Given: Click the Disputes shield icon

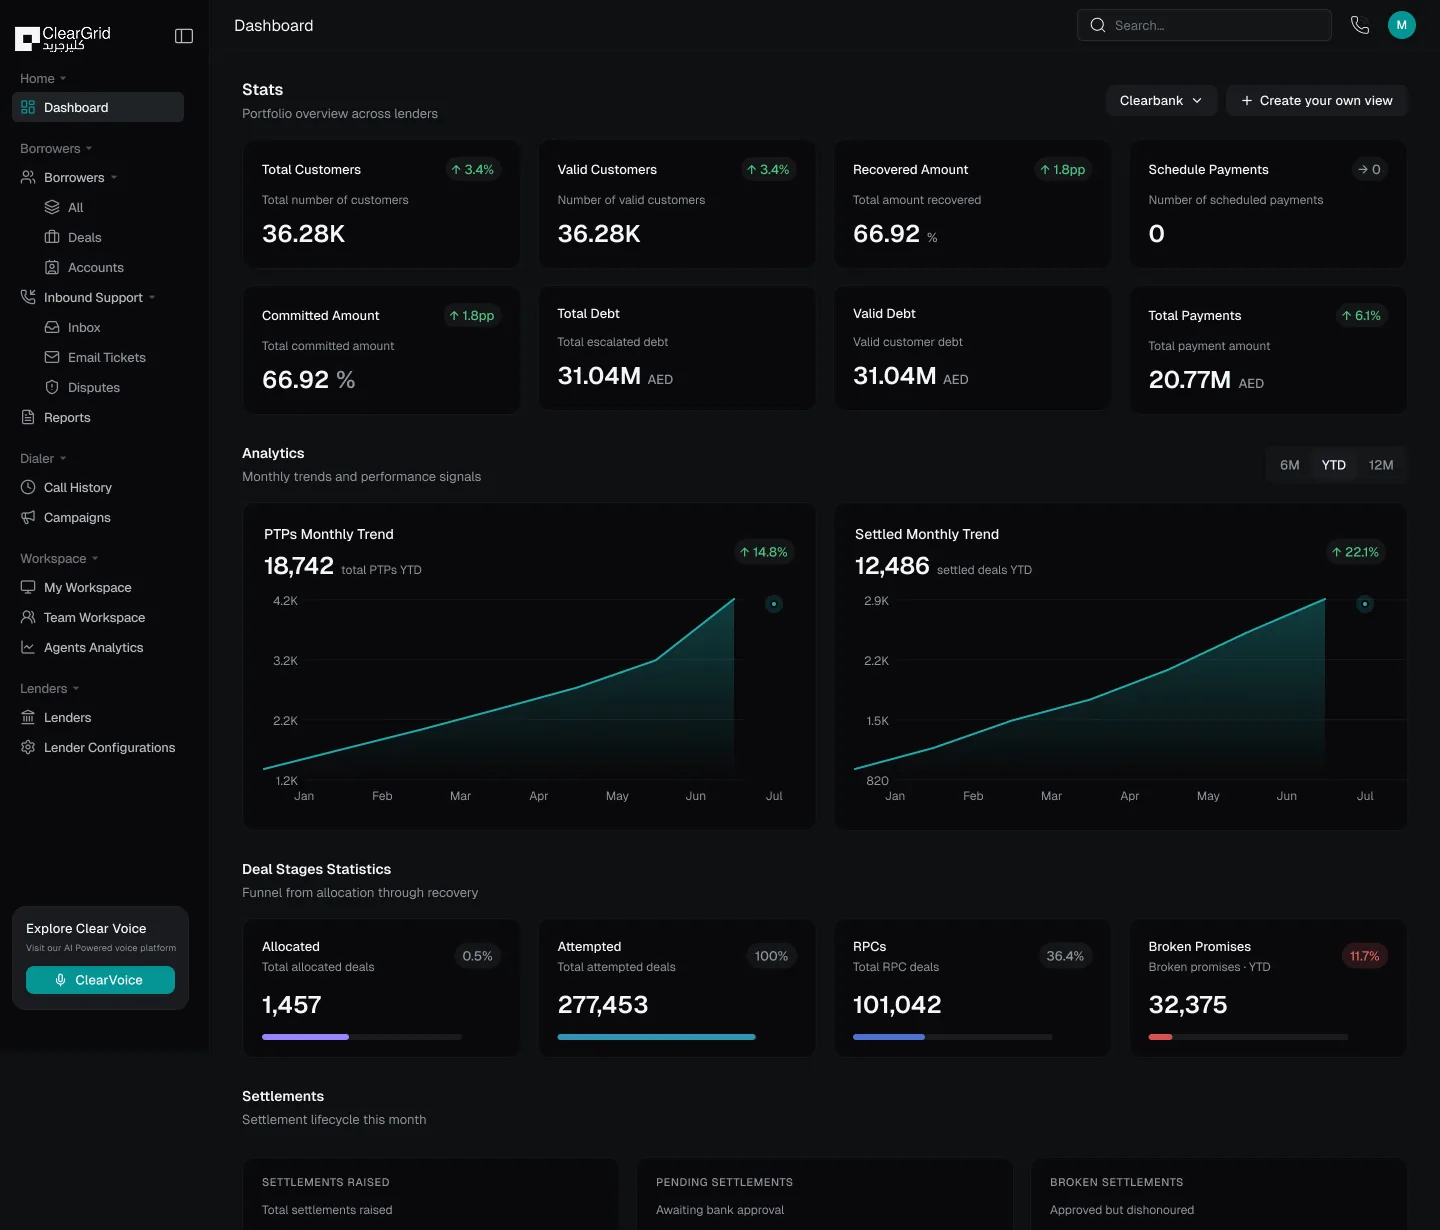Looking at the screenshot, I should 52,387.
